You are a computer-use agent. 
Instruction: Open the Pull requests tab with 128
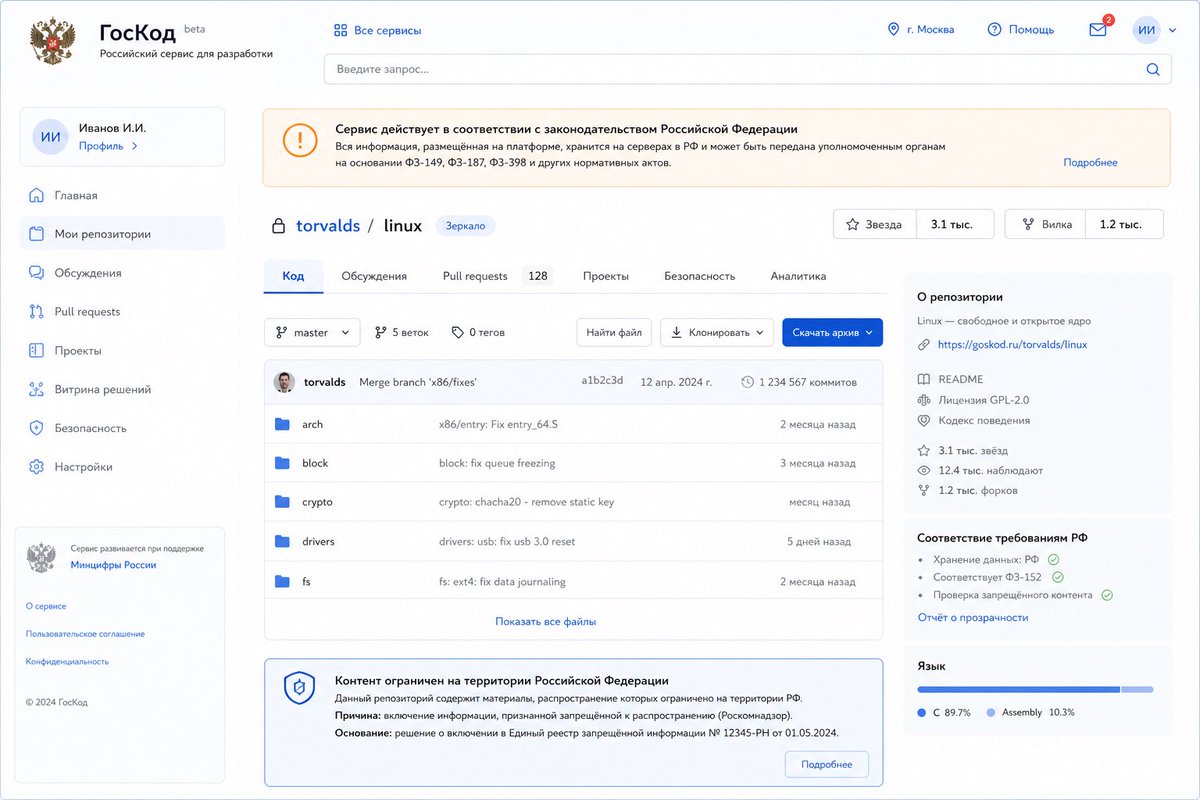click(x=497, y=276)
